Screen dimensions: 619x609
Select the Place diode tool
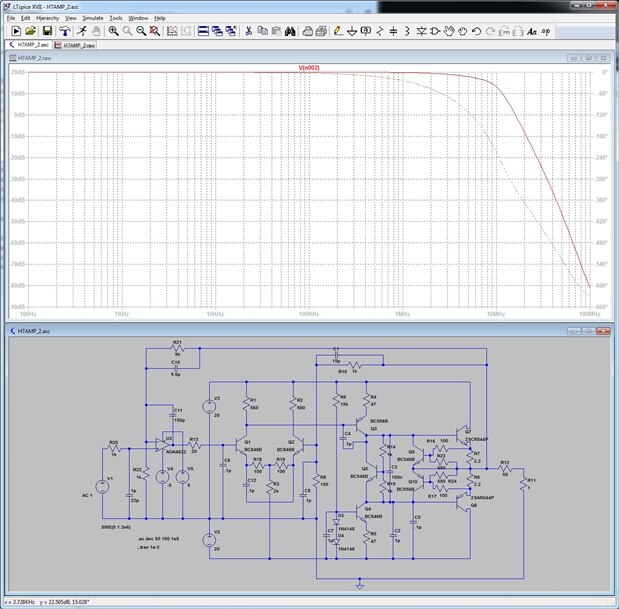tap(420, 31)
